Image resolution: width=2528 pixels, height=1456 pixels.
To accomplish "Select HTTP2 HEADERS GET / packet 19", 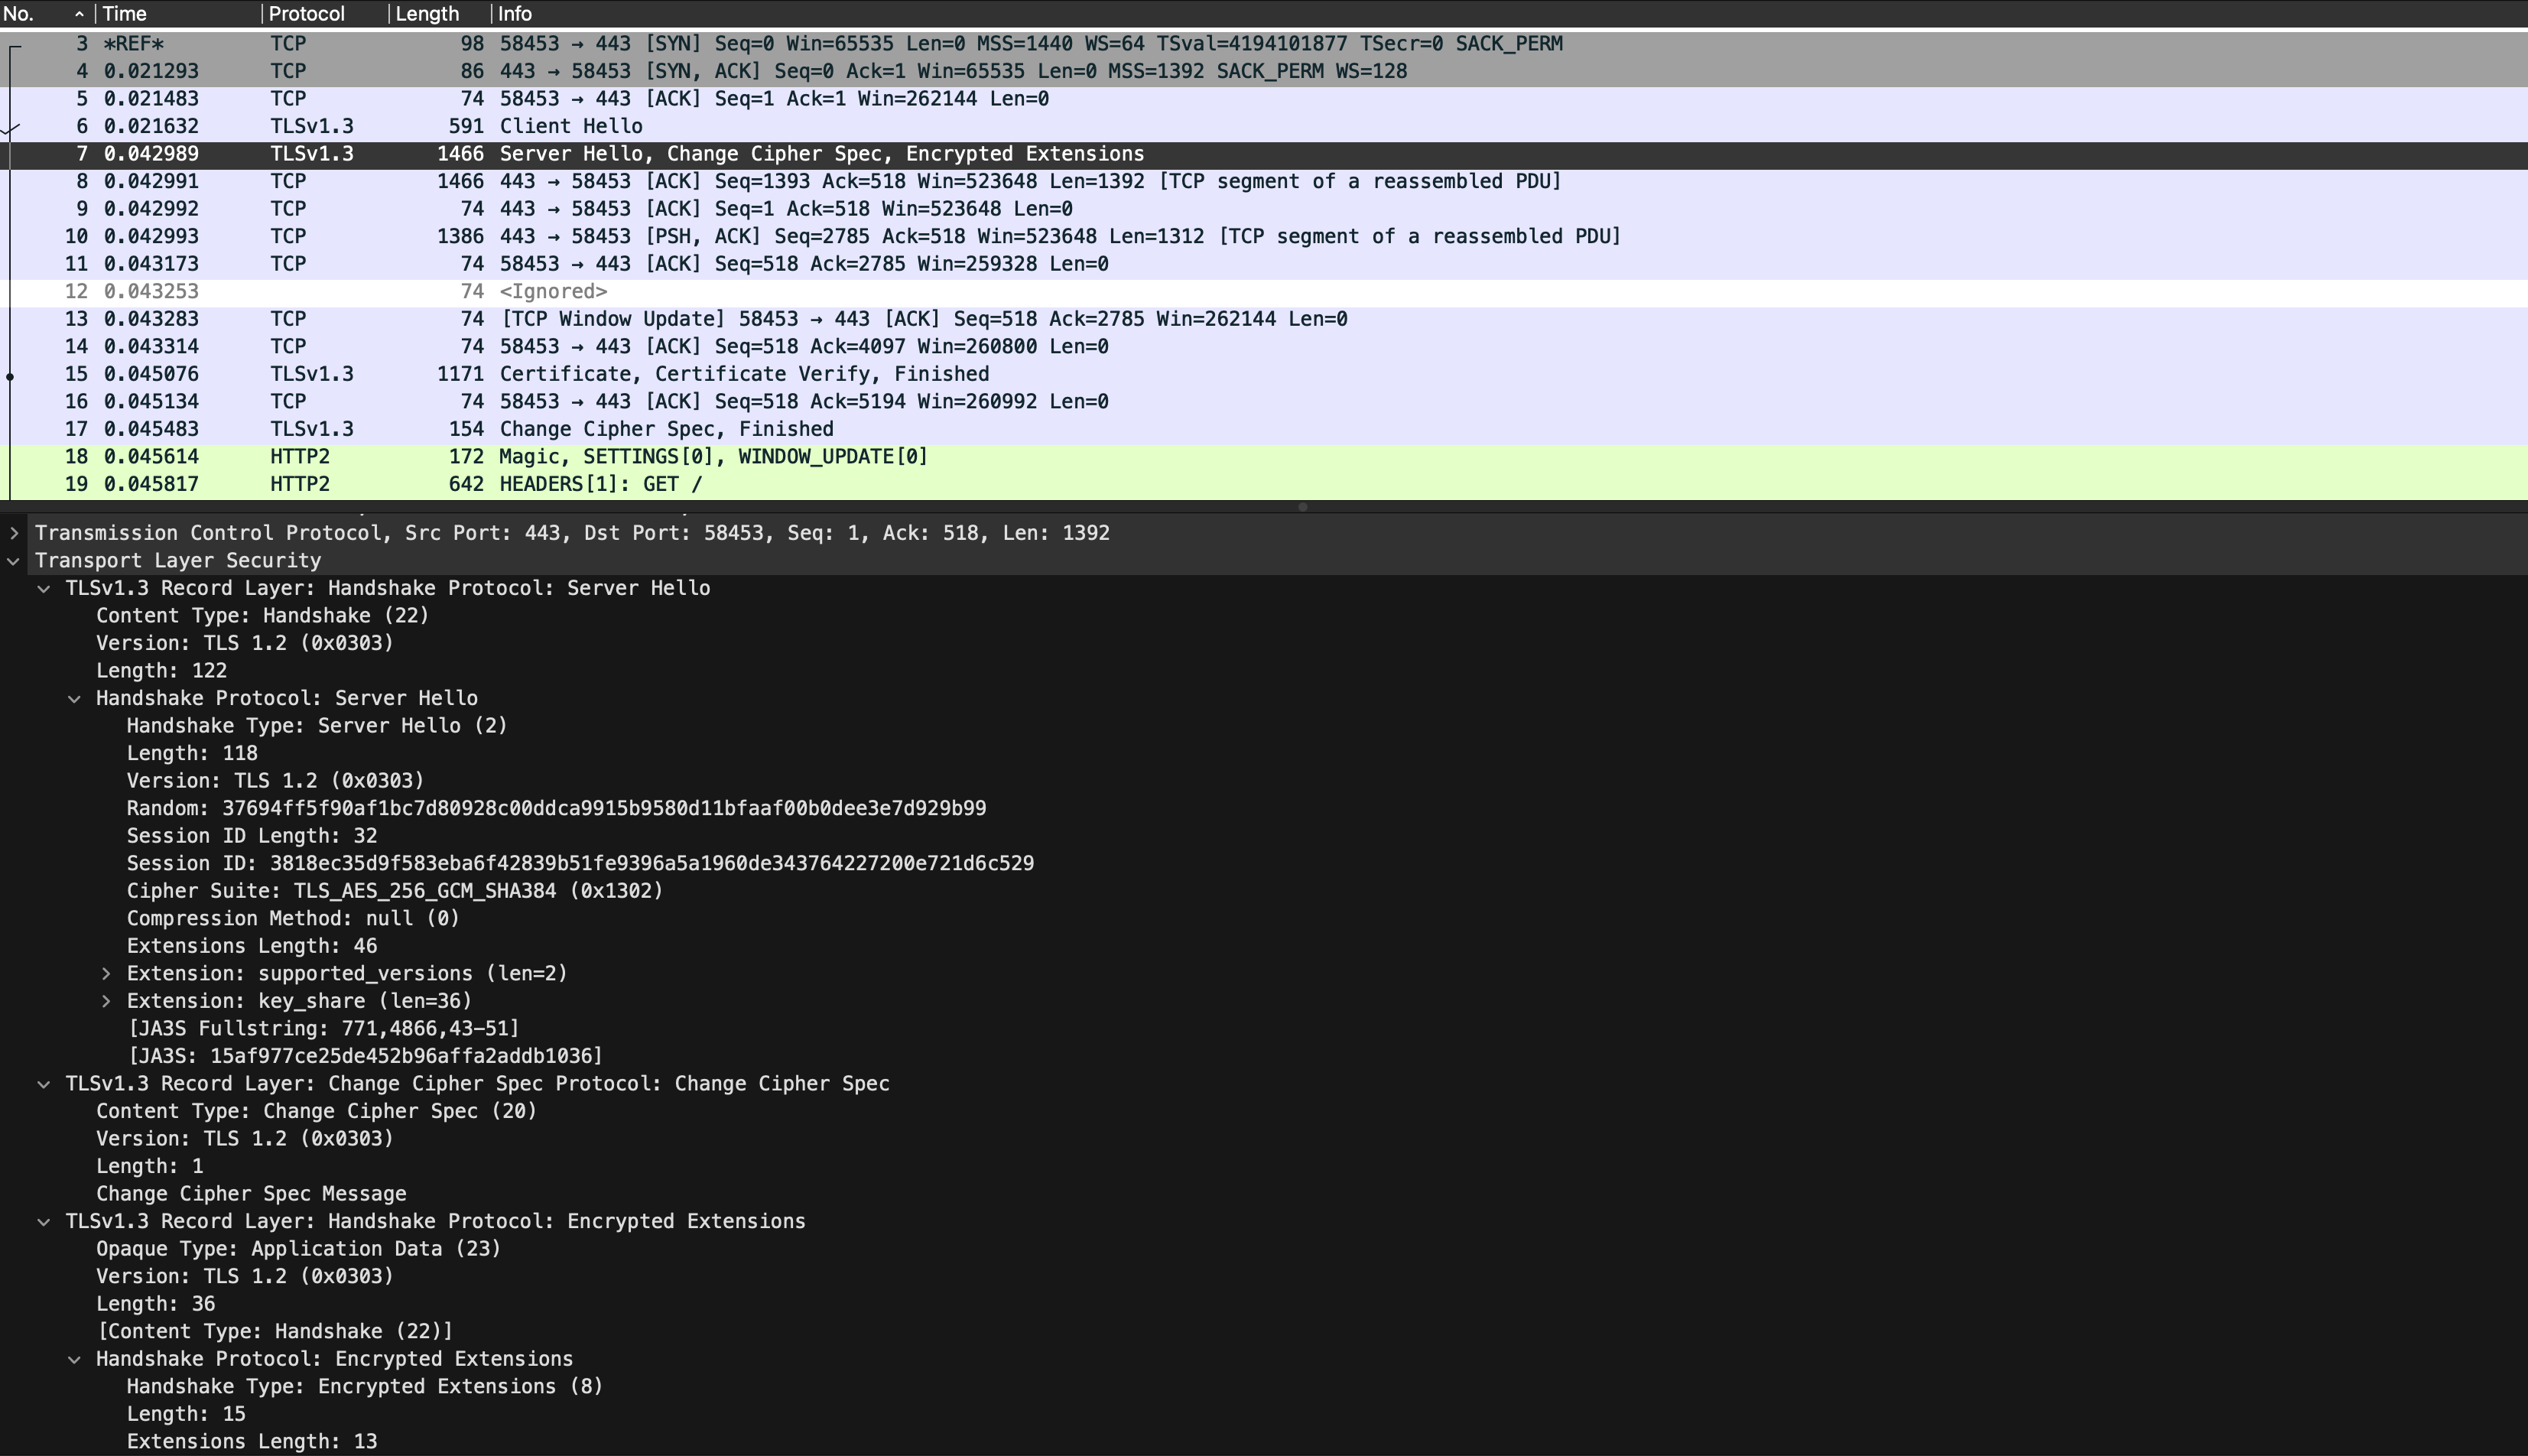I will (x=1264, y=484).
